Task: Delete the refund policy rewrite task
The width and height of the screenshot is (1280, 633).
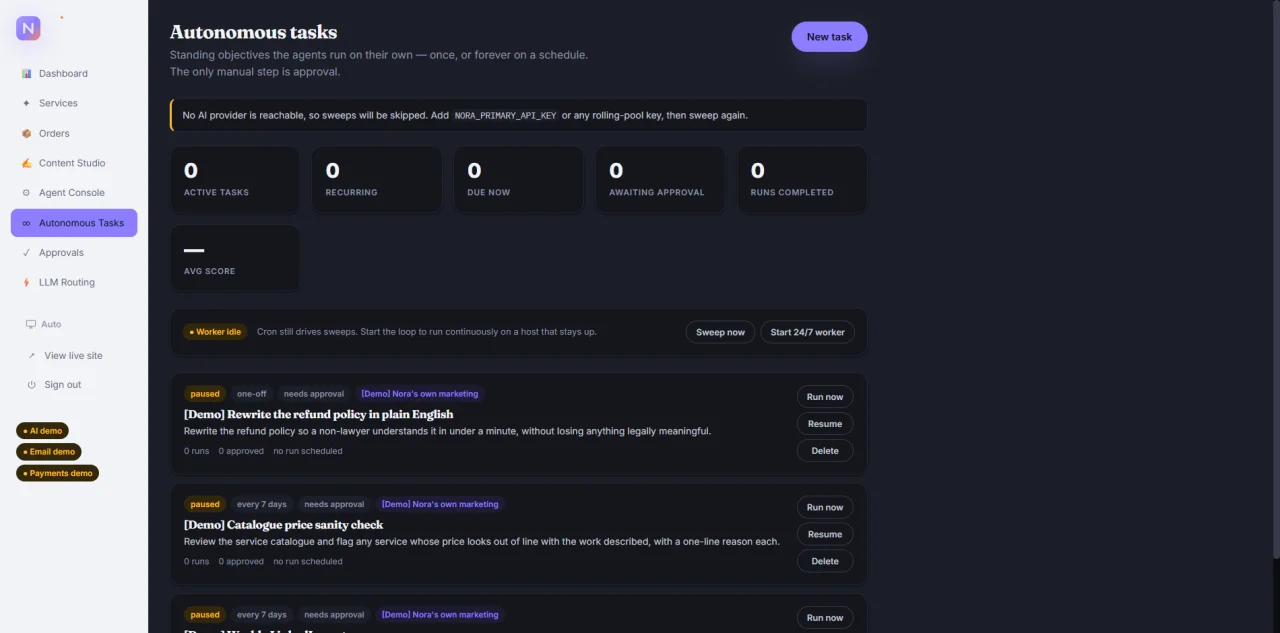Action: 825,451
